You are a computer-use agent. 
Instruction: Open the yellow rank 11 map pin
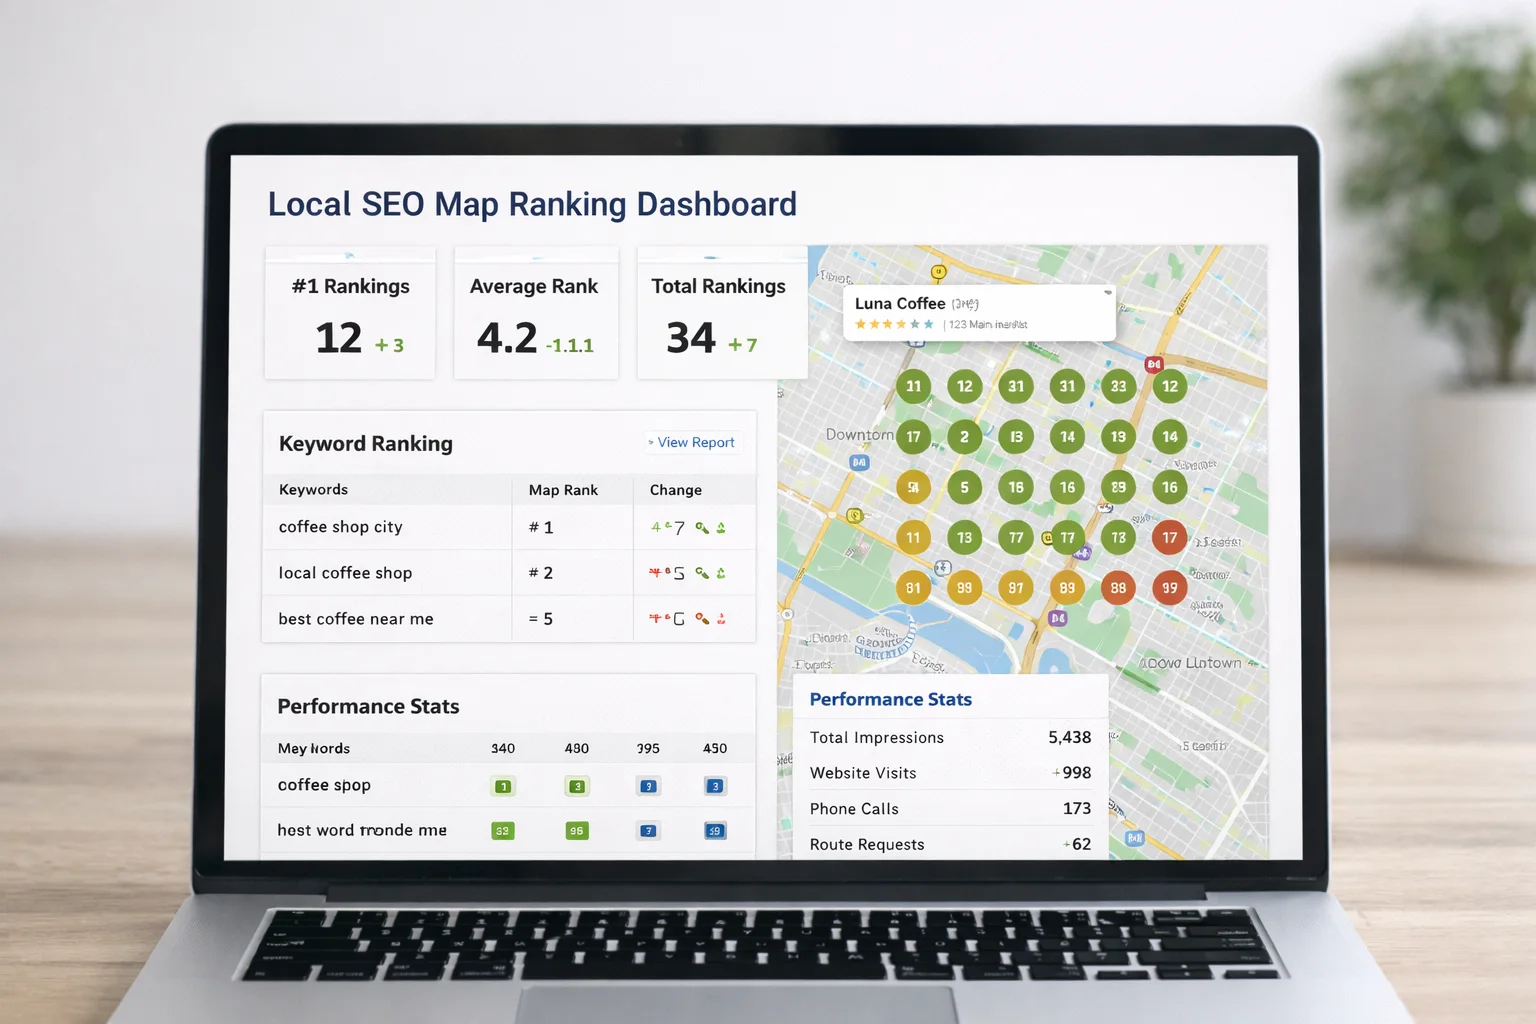tap(913, 537)
